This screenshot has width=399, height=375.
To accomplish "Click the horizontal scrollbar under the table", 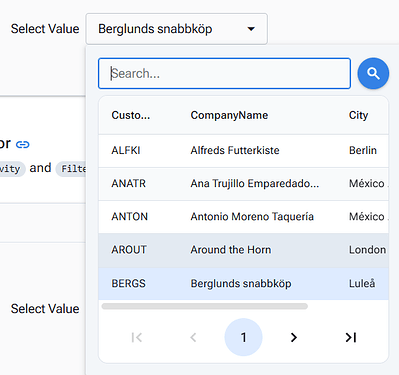I will point(205,306).
